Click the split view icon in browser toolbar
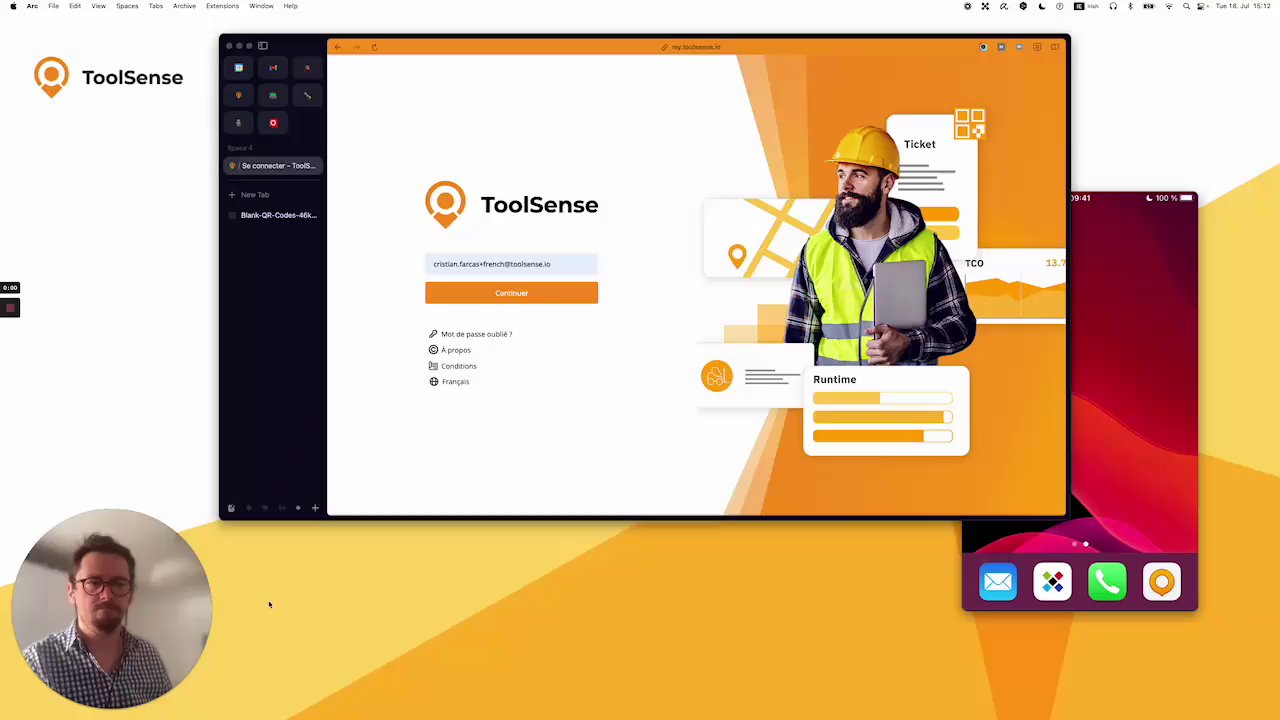The image size is (1280, 720). (1055, 47)
